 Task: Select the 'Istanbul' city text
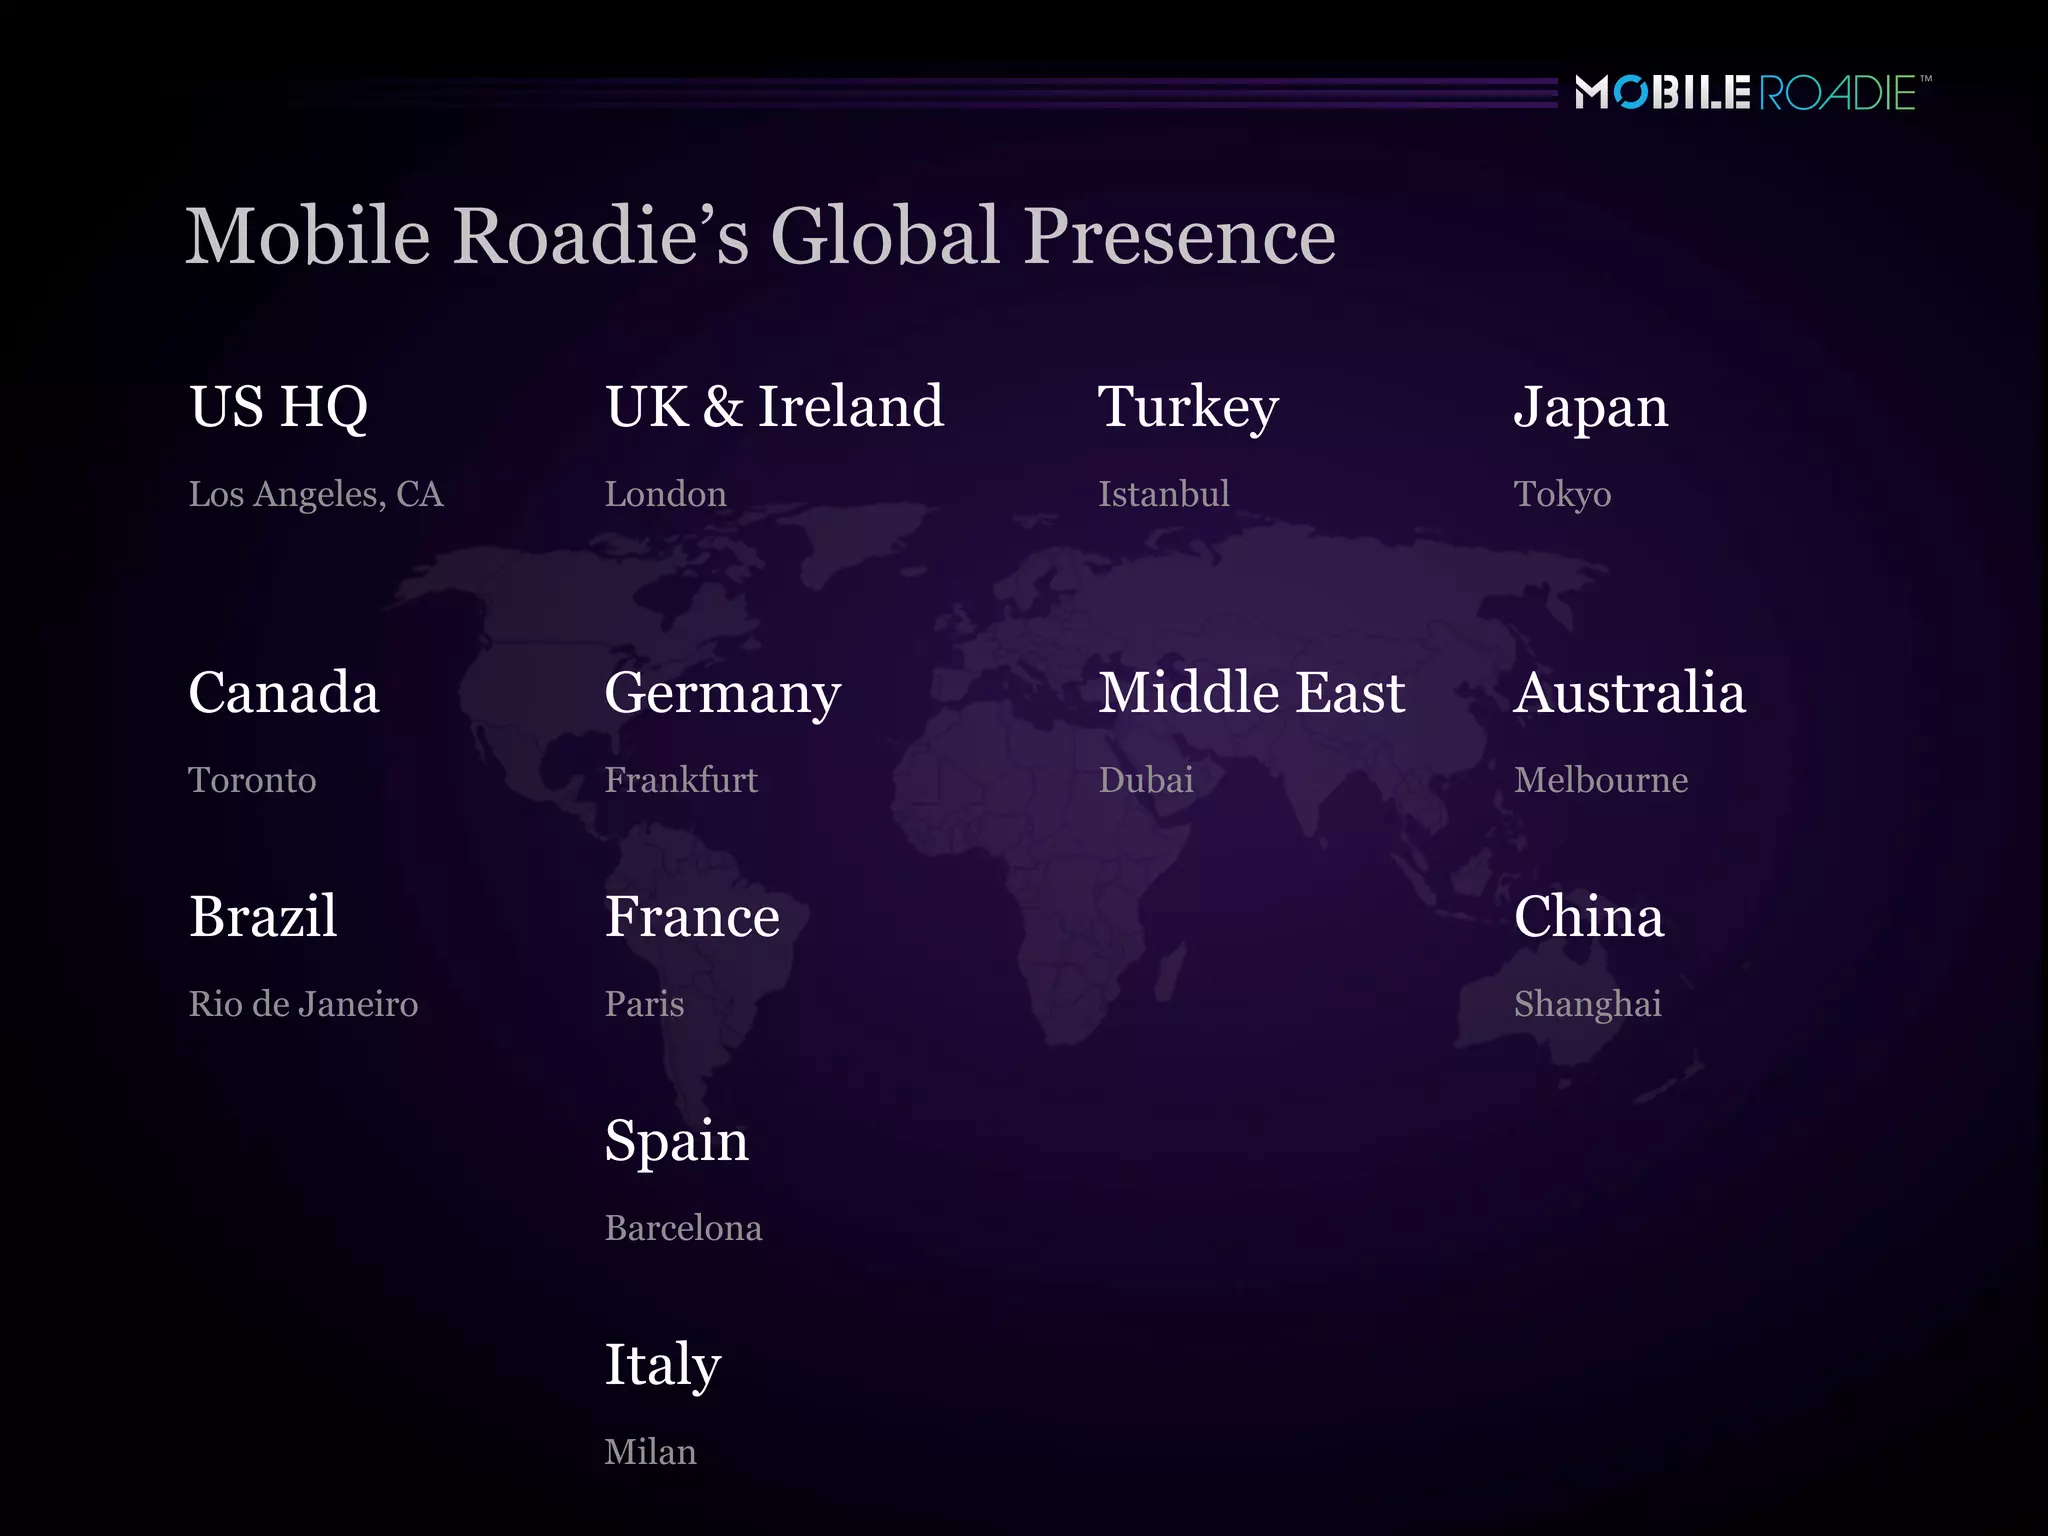click(x=1164, y=494)
